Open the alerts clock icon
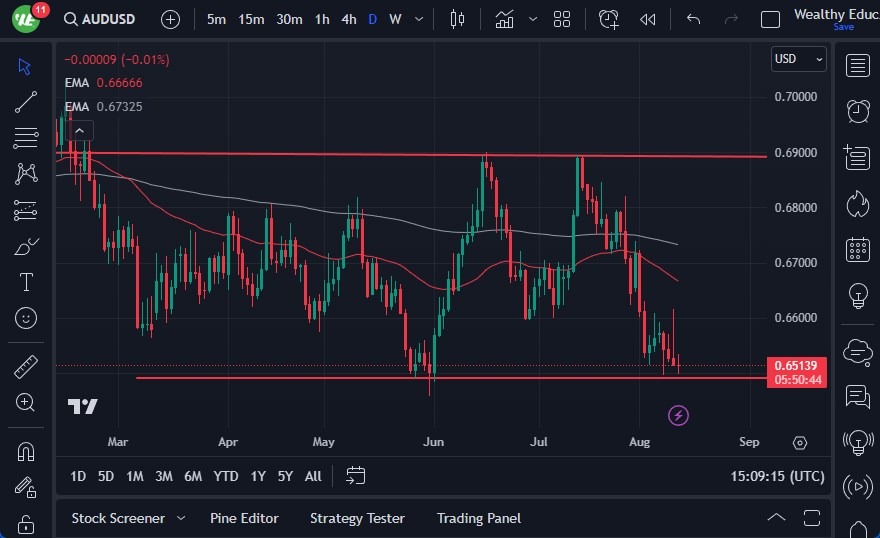The width and height of the screenshot is (880, 538). tap(857, 111)
